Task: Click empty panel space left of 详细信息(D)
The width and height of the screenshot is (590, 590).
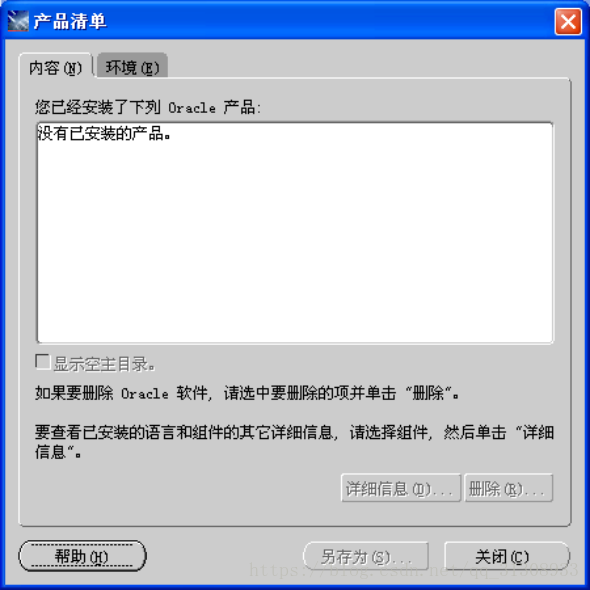Action: coord(181,488)
